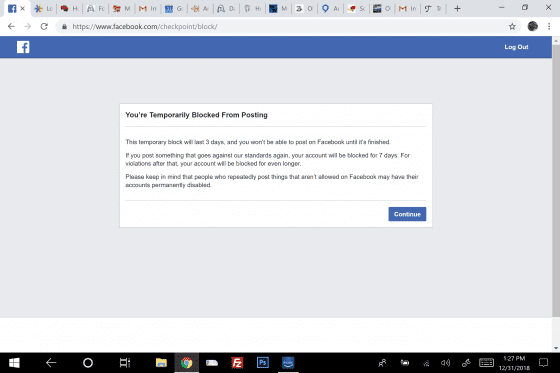Image resolution: width=560 pixels, height=373 pixels.
Task: Click the browser forward arrow
Action: click(28, 26)
